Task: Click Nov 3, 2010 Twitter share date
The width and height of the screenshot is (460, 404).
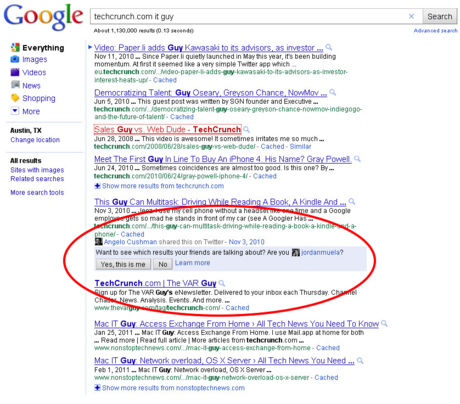Action: tap(247, 242)
